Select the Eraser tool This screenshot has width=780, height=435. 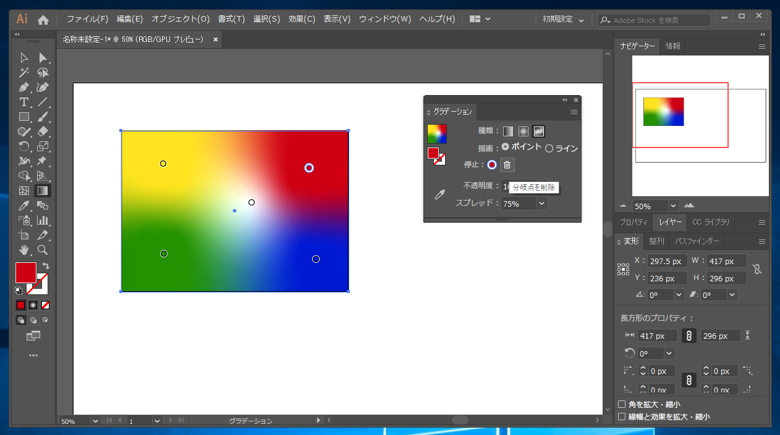coord(43,132)
